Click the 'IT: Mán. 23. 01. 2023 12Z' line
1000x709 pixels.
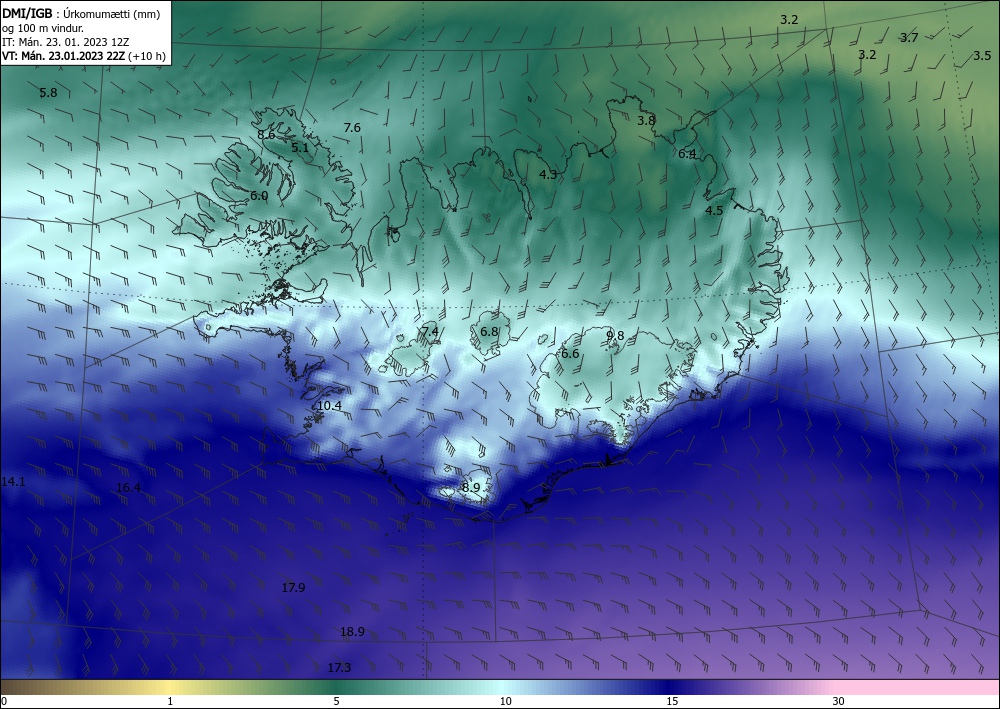66,42
